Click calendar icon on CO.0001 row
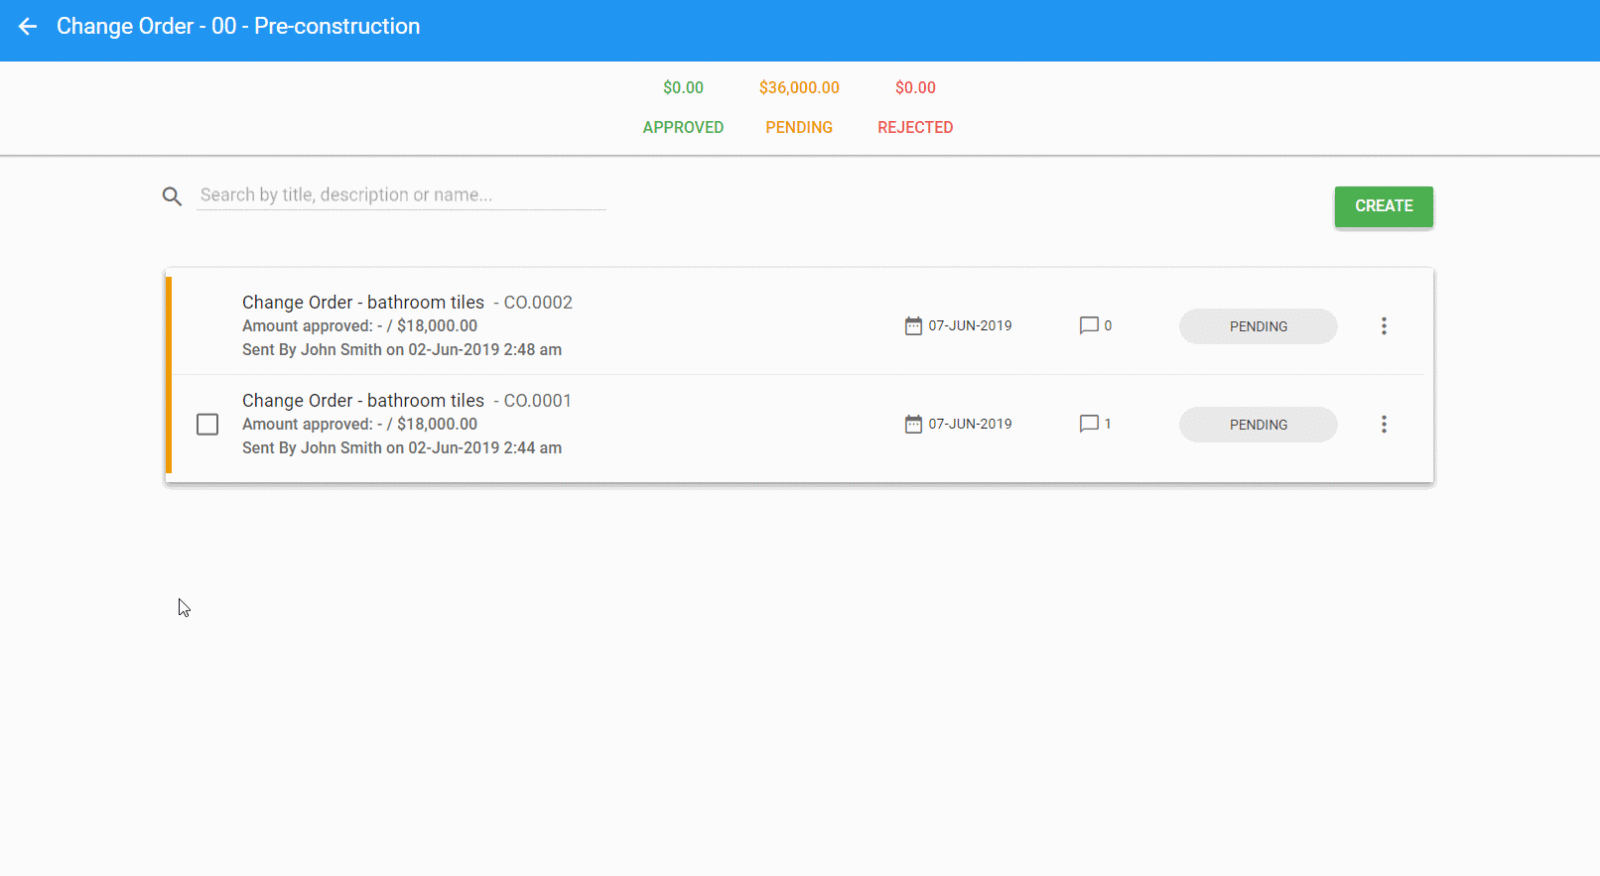The image size is (1600, 876). point(913,424)
